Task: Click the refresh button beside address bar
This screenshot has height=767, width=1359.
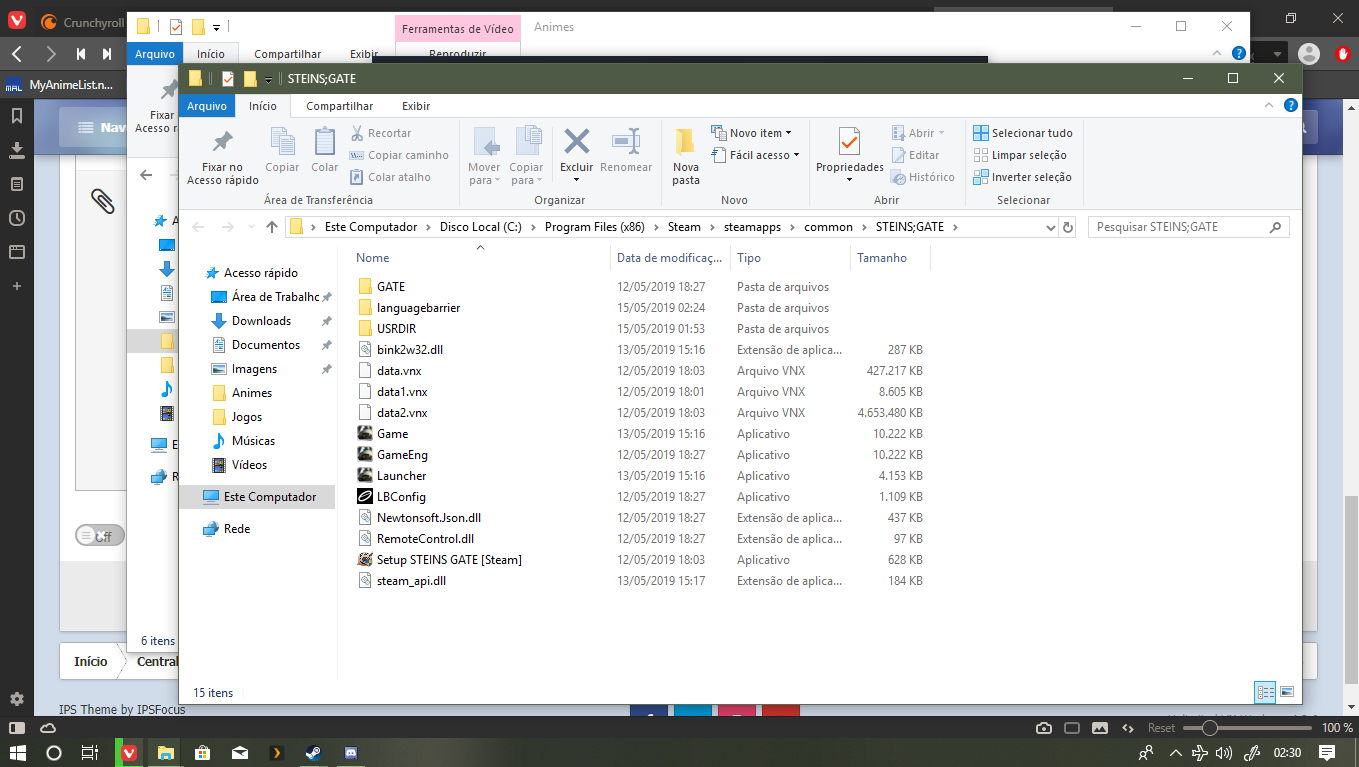Action: pyautogui.click(x=1067, y=227)
